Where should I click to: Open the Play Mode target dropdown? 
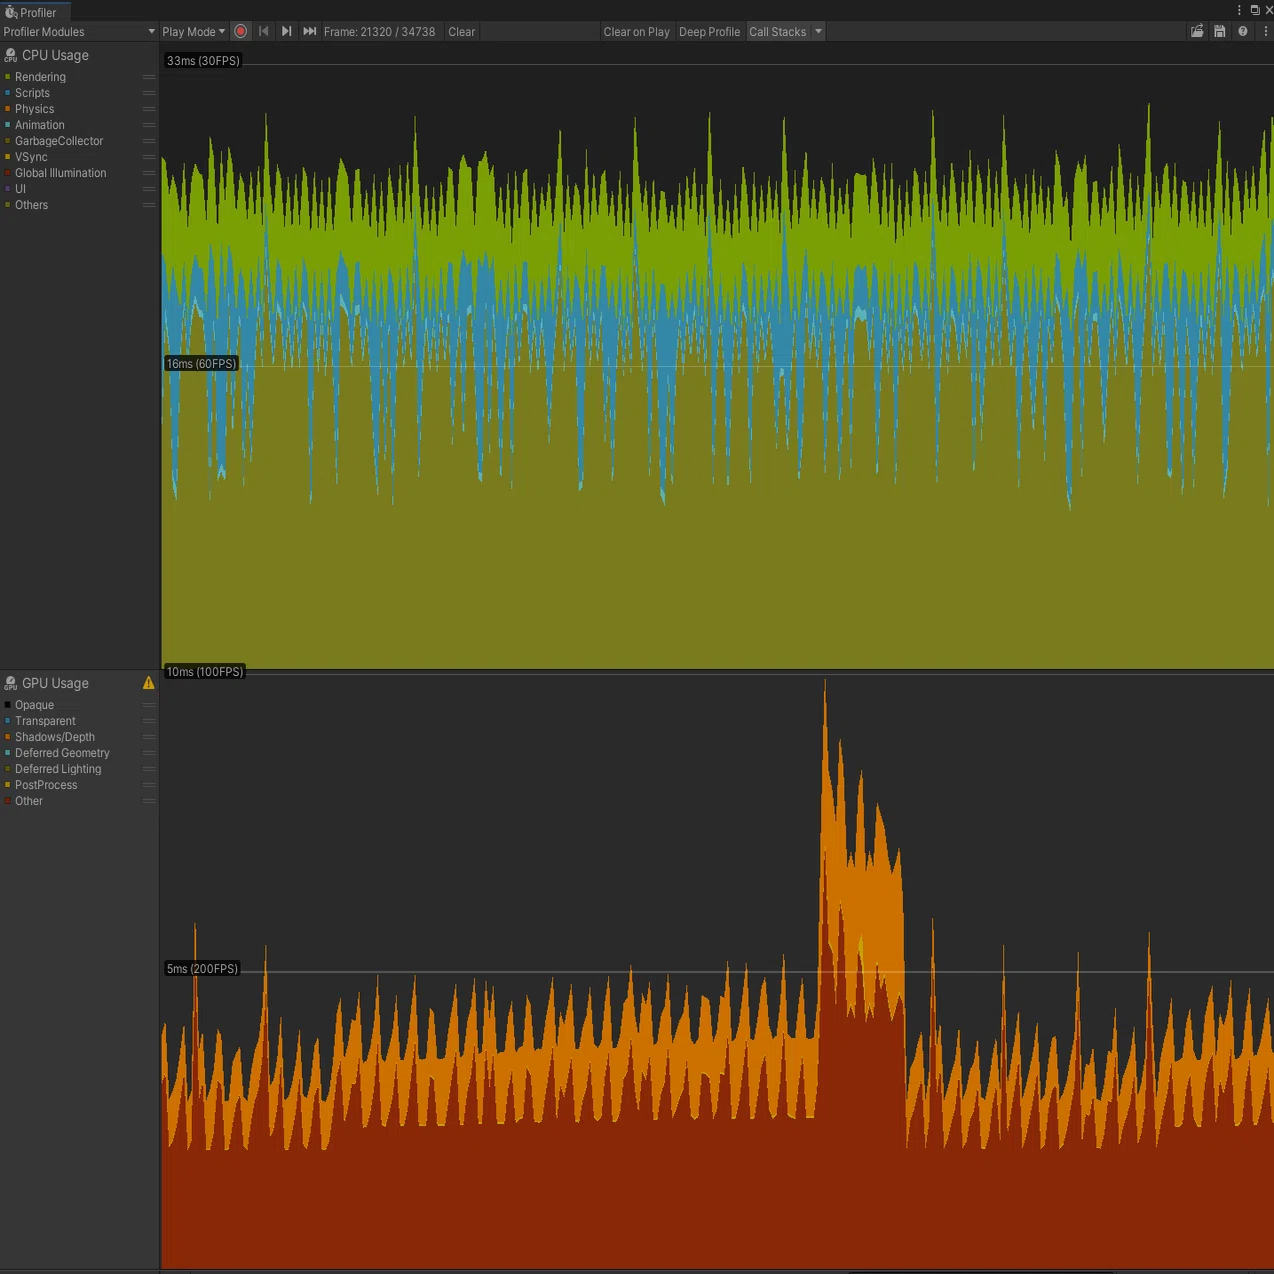[x=193, y=31]
